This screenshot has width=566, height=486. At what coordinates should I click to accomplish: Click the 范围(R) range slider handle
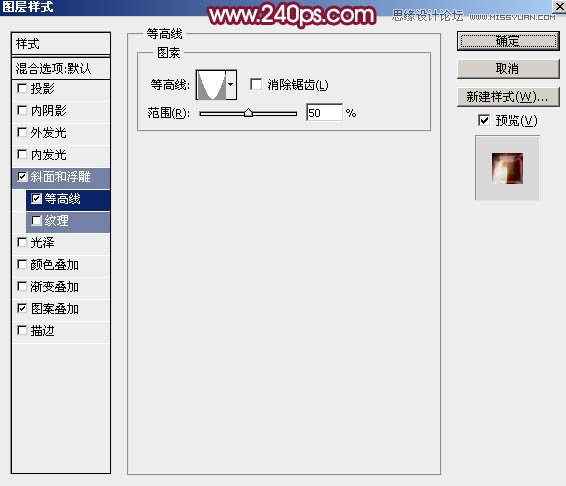pyautogui.click(x=248, y=113)
